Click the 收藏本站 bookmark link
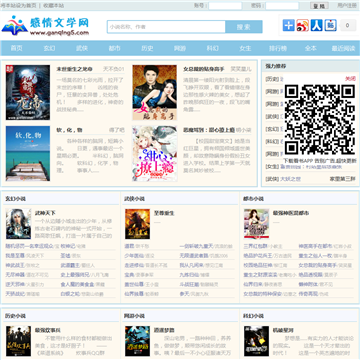The image size is (360, 360). click(x=54, y=6)
